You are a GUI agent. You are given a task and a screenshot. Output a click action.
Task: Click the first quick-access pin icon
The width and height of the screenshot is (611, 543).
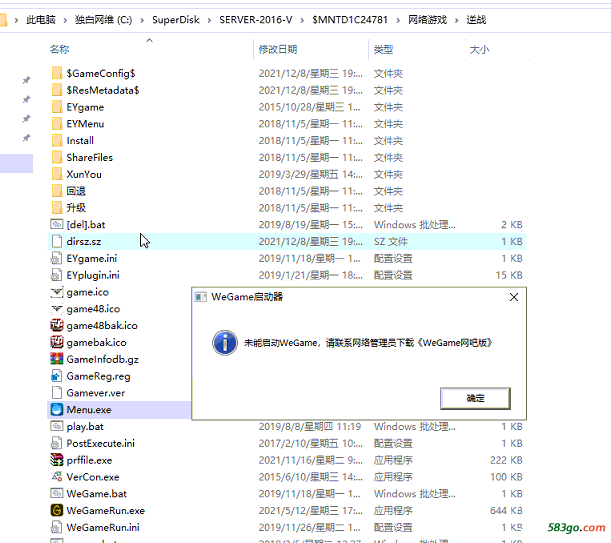(x=26, y=80)
